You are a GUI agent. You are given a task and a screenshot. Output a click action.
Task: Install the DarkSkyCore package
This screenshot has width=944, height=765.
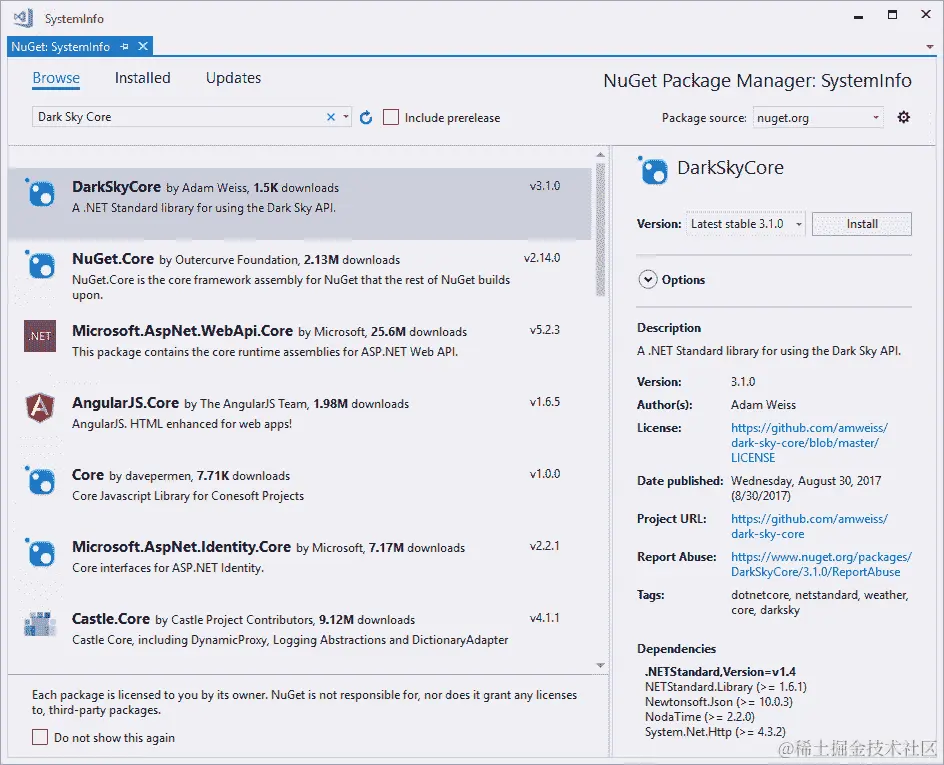click(x=862, y=224)
